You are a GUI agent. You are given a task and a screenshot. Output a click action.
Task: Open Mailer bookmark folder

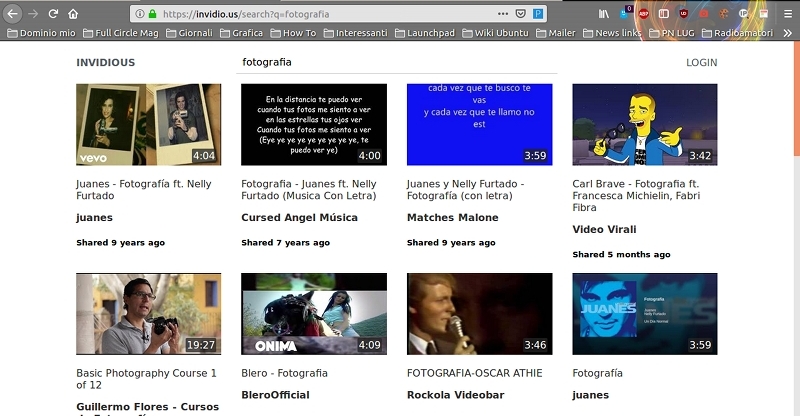click(556, 33)
